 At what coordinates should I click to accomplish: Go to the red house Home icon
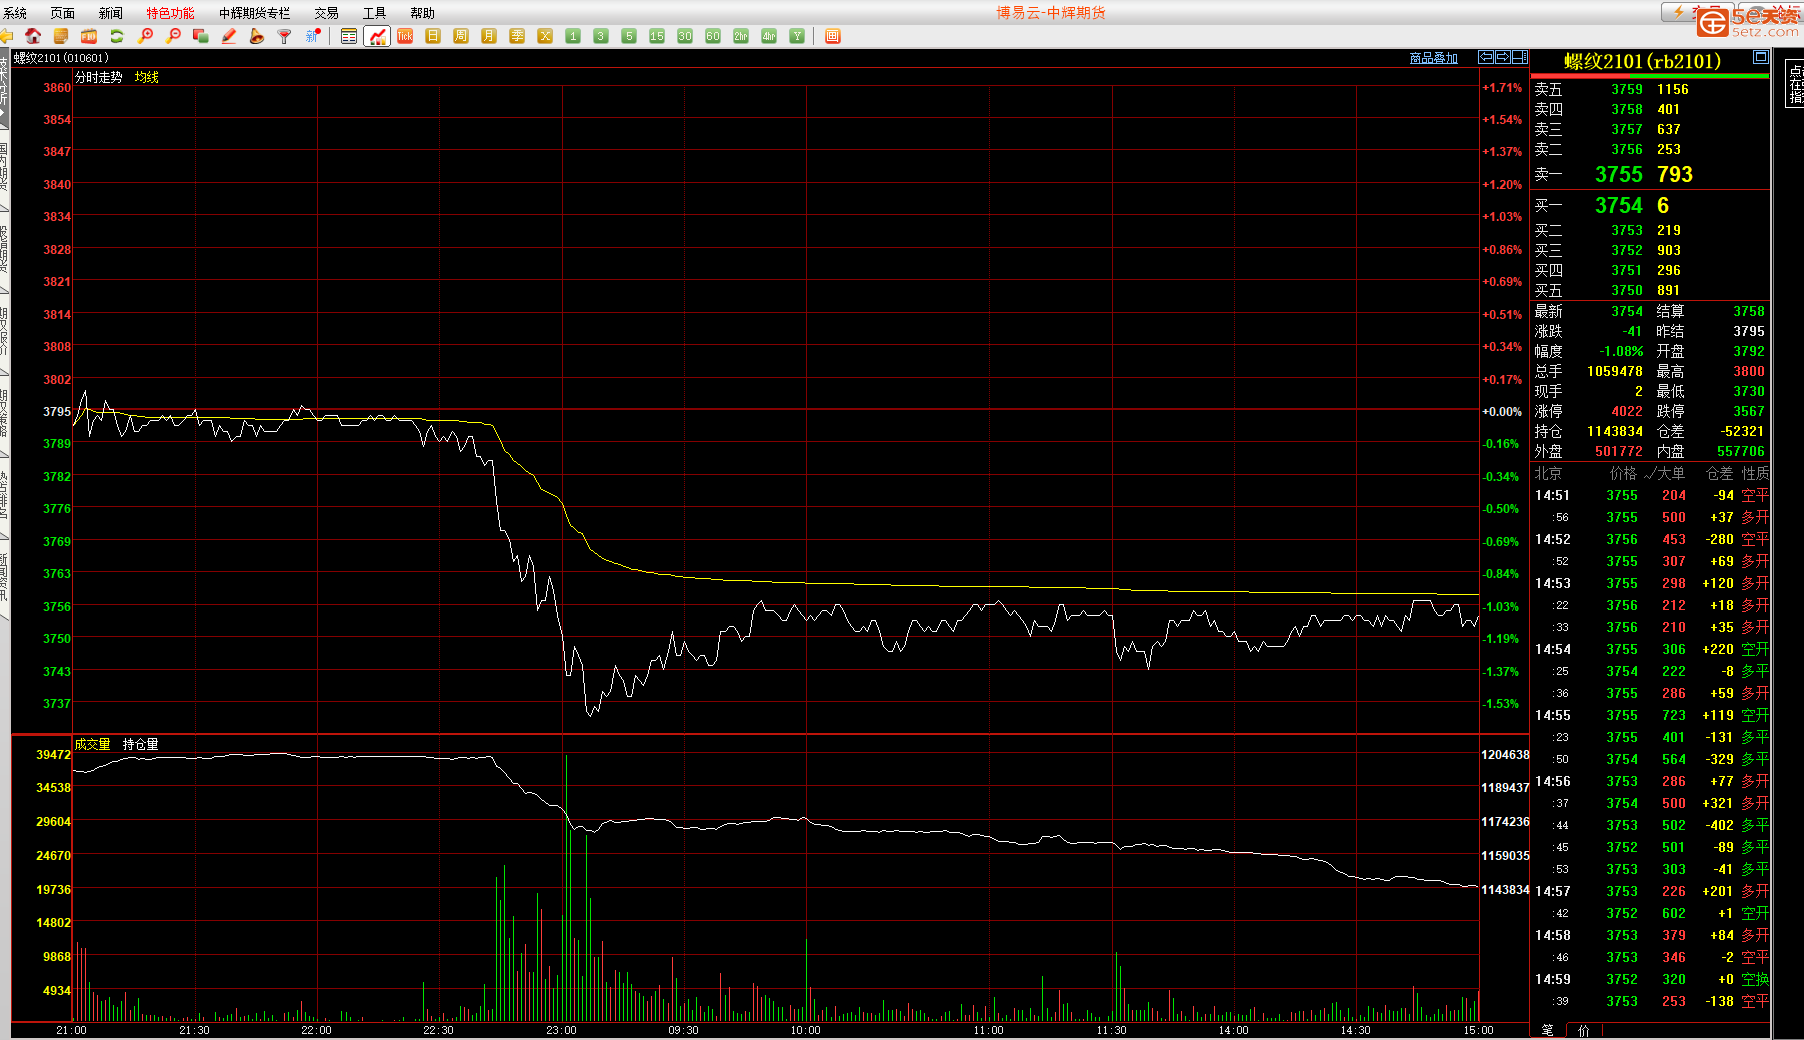[x=33, y=36]
